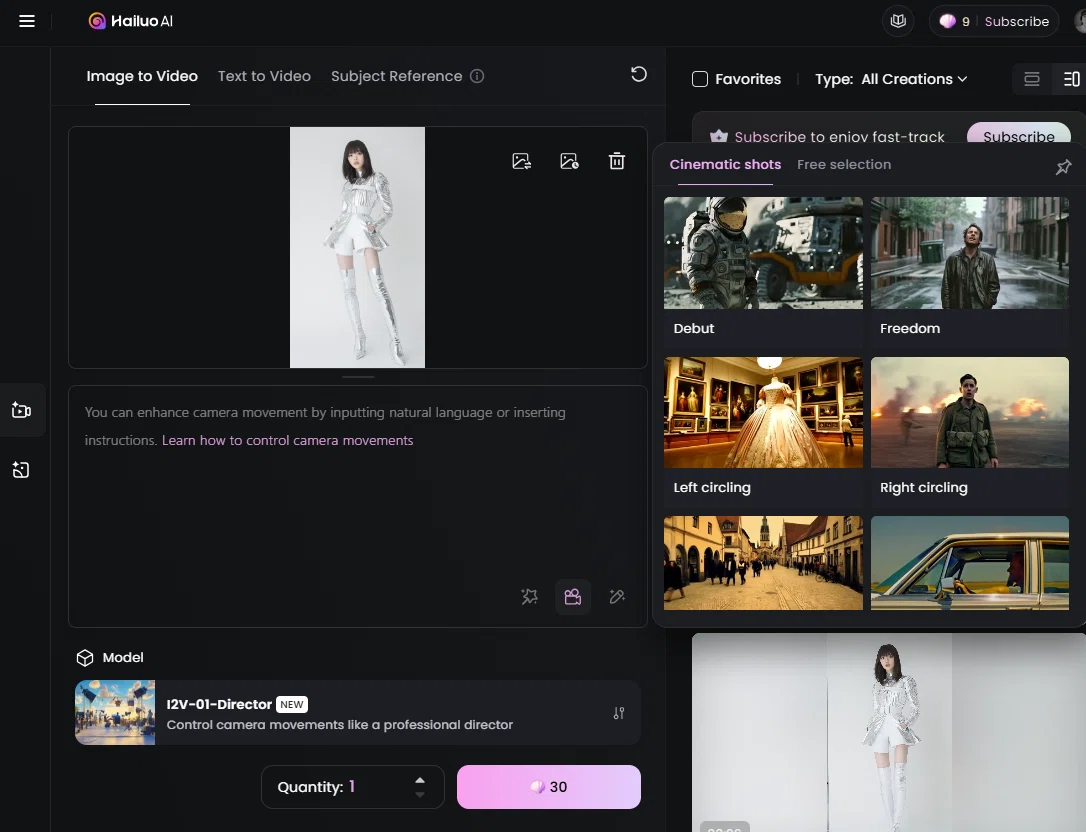Click the replace image icon

522,161
